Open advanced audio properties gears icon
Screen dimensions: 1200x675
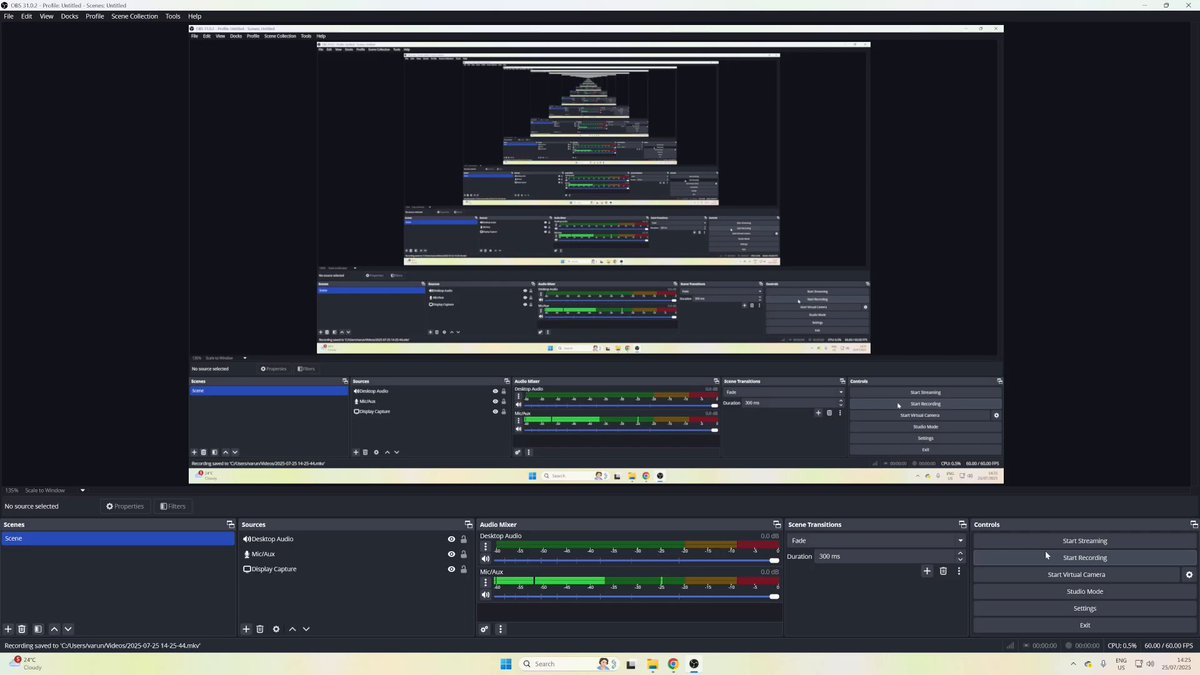coord(485,629)
